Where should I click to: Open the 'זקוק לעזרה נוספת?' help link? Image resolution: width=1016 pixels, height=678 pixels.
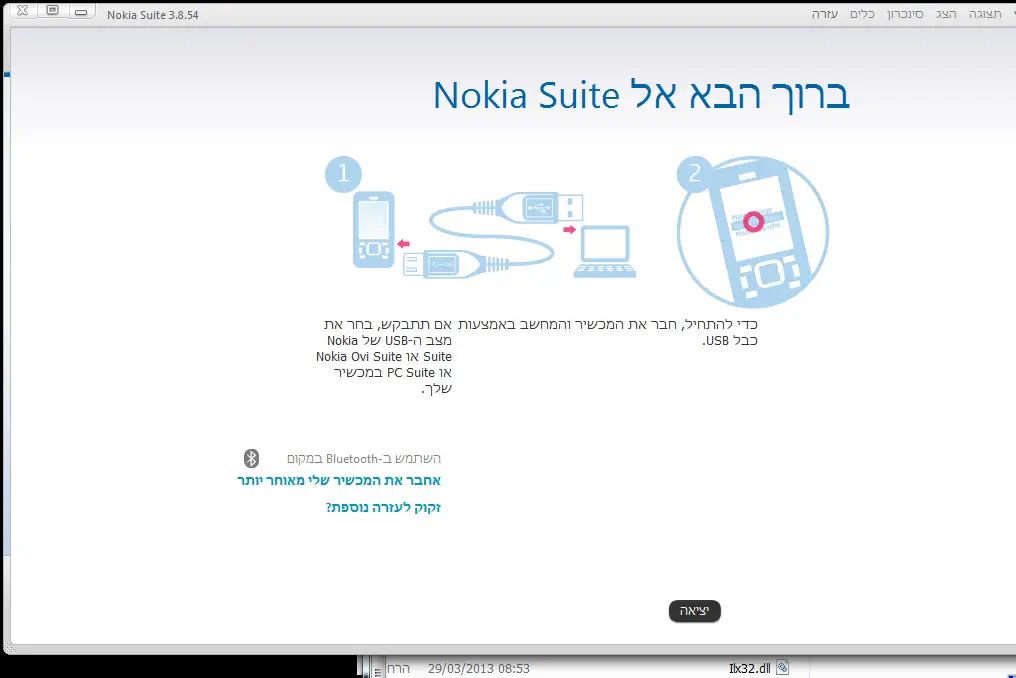pyautogui.click(x=383, y=508)
